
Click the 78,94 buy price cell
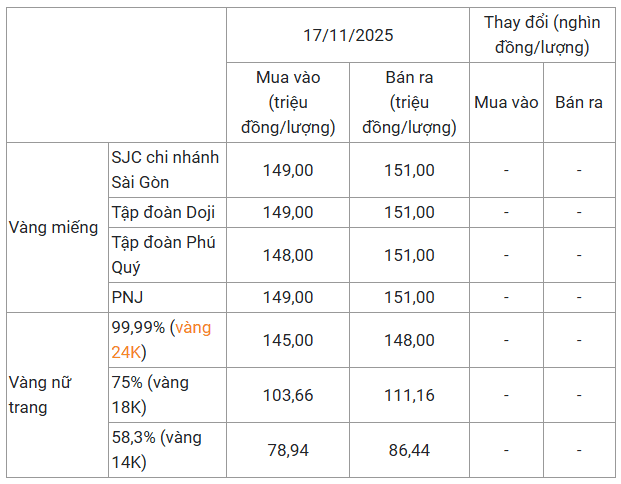tap(288, 450)
